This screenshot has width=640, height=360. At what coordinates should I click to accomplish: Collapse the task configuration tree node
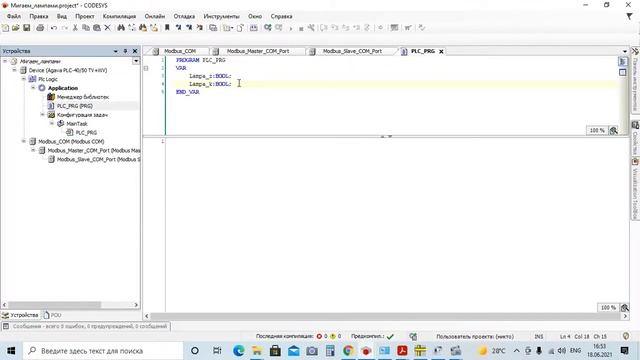tap(42, 115)
